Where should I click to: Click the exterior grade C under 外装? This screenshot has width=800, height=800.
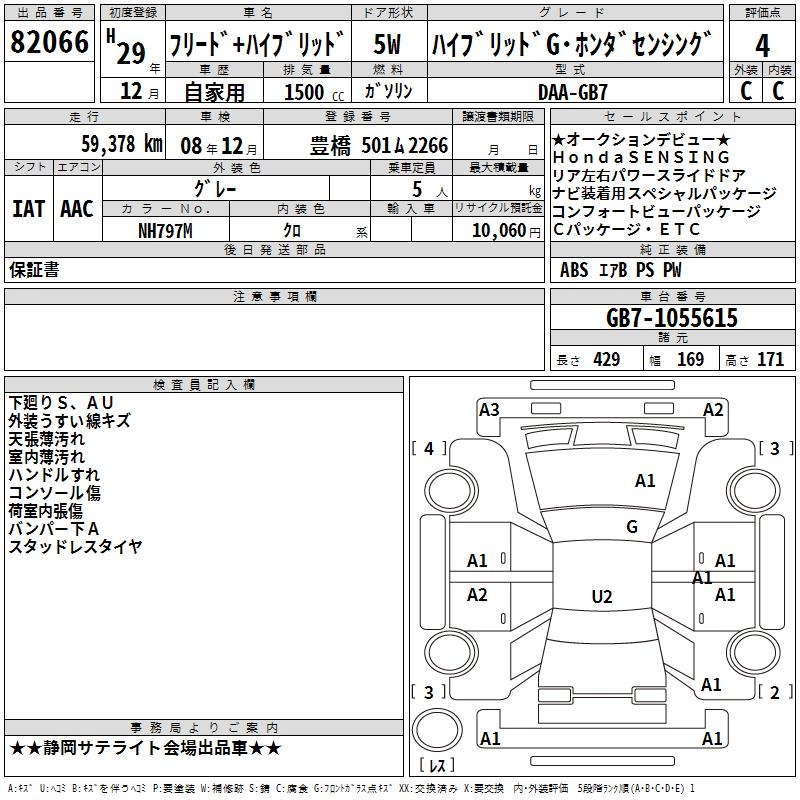[746, 90]
